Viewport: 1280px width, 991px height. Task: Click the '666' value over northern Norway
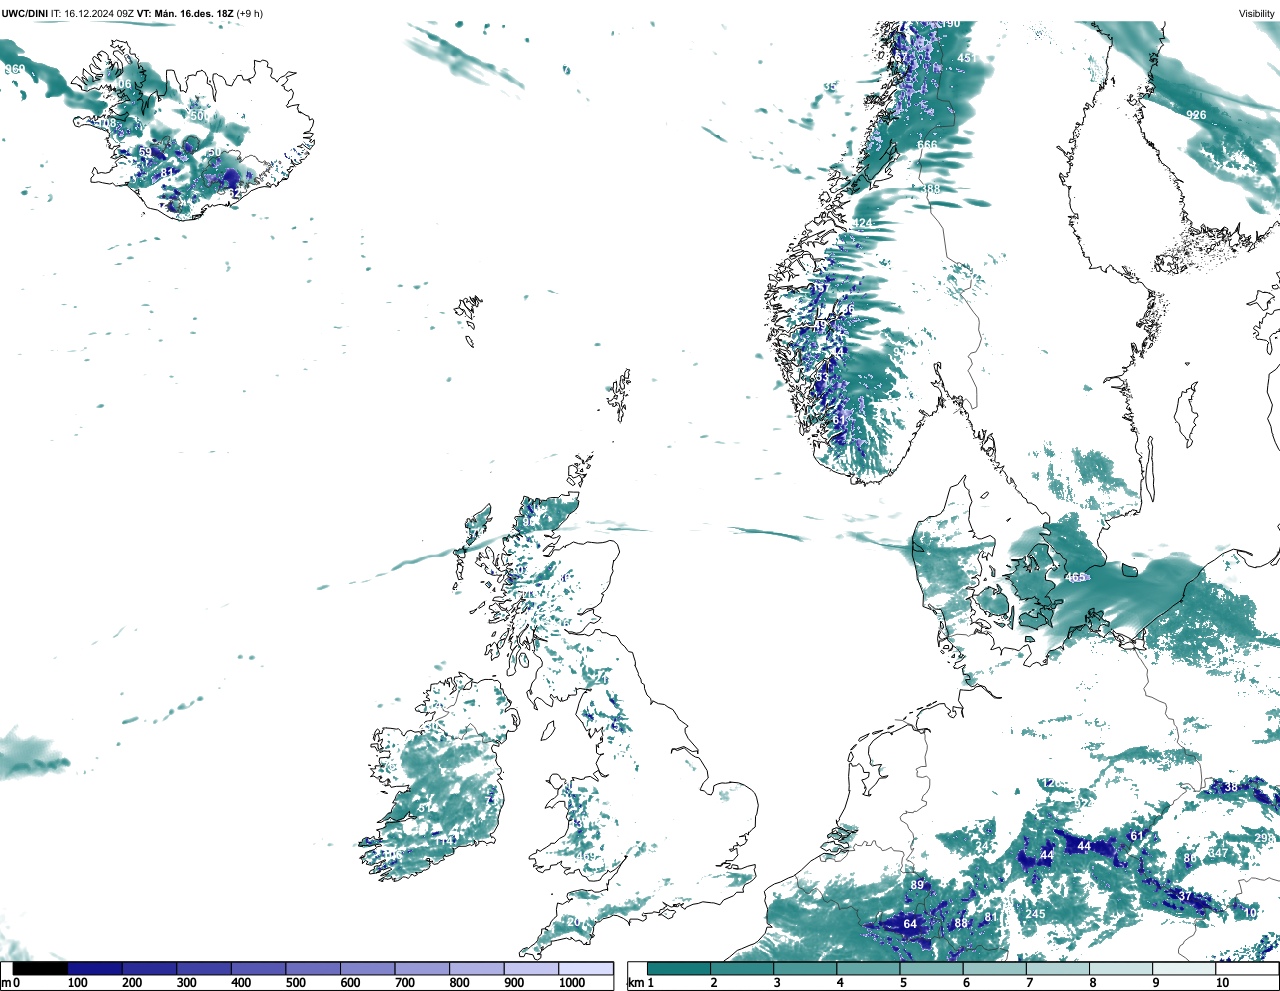927,145
